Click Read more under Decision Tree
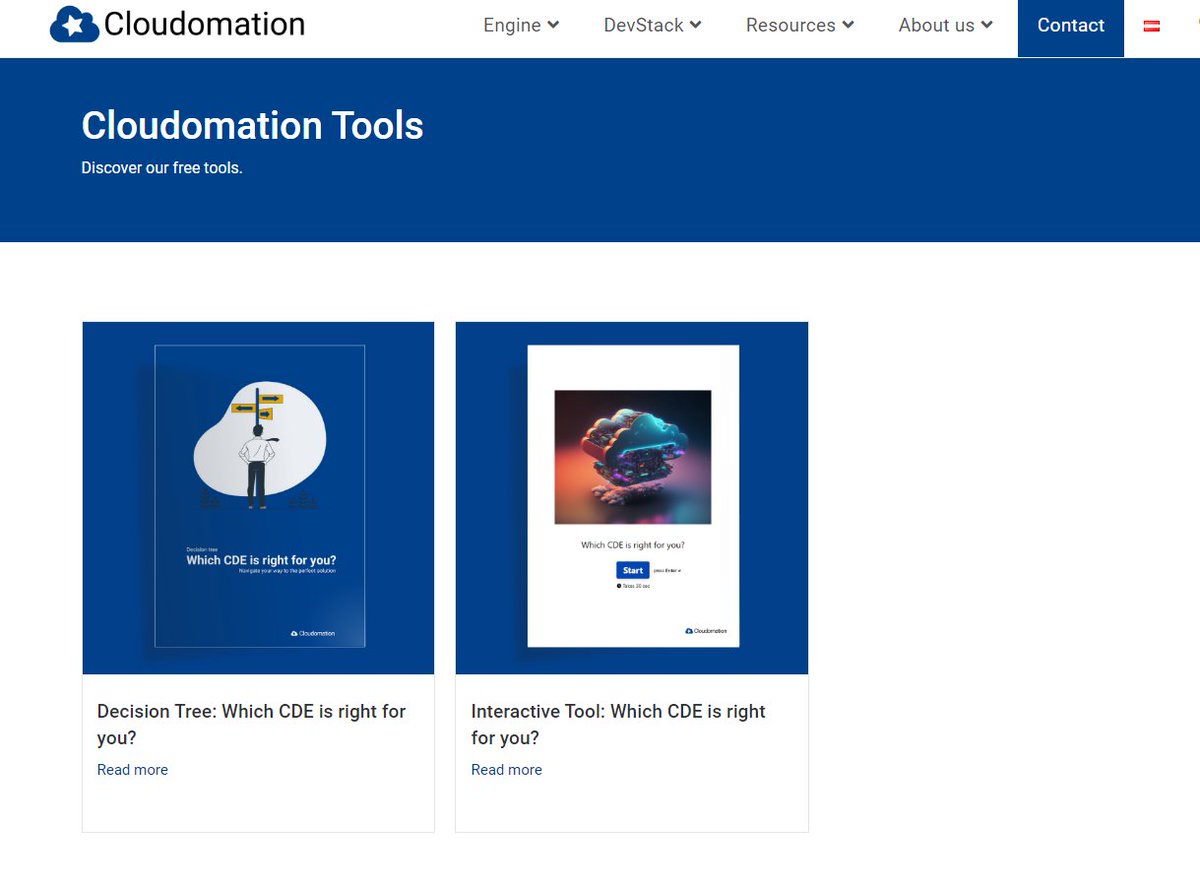The image size is (1200, 889). point(132,769)
